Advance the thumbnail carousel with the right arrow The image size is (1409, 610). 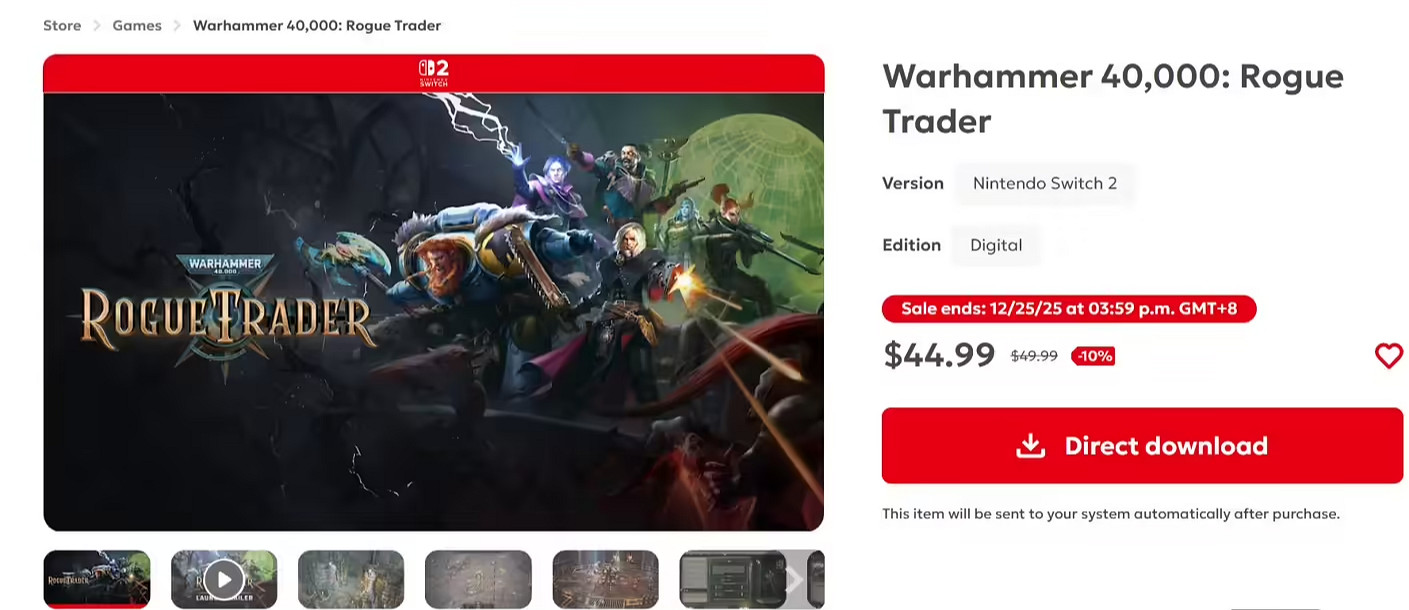coord(793,579)
